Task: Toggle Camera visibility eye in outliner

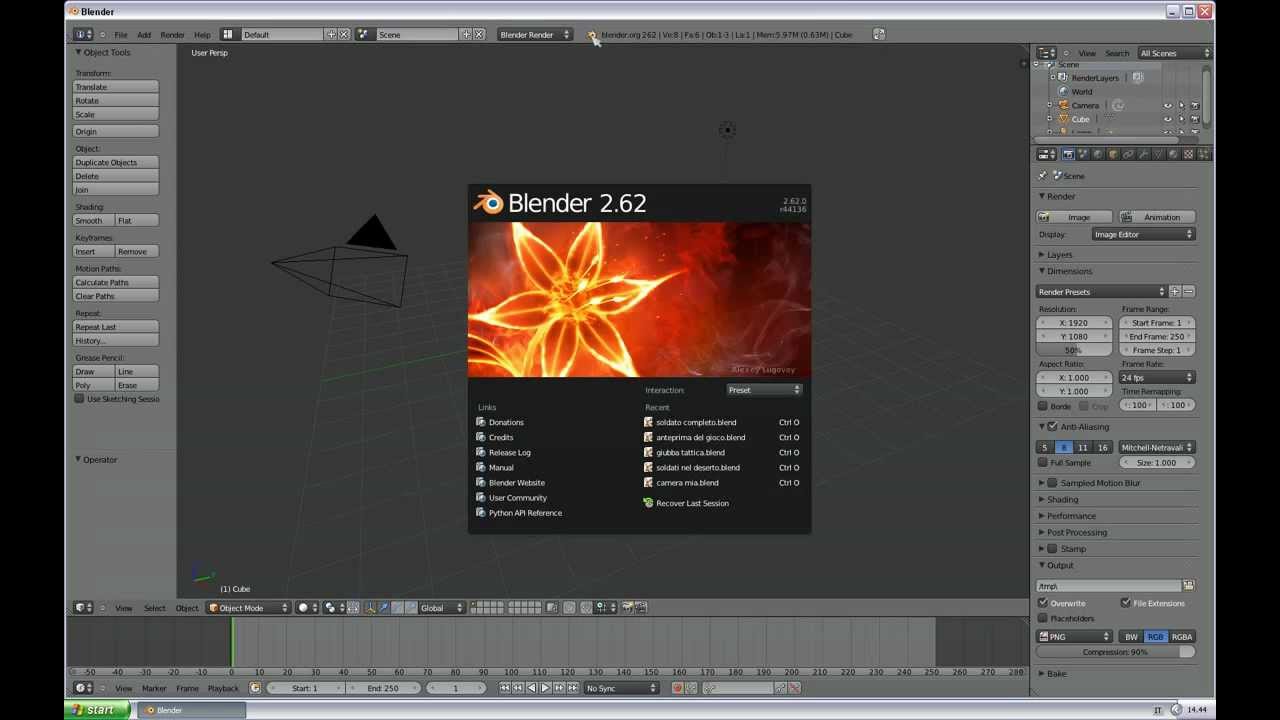Action: (x=1167, y=105)
